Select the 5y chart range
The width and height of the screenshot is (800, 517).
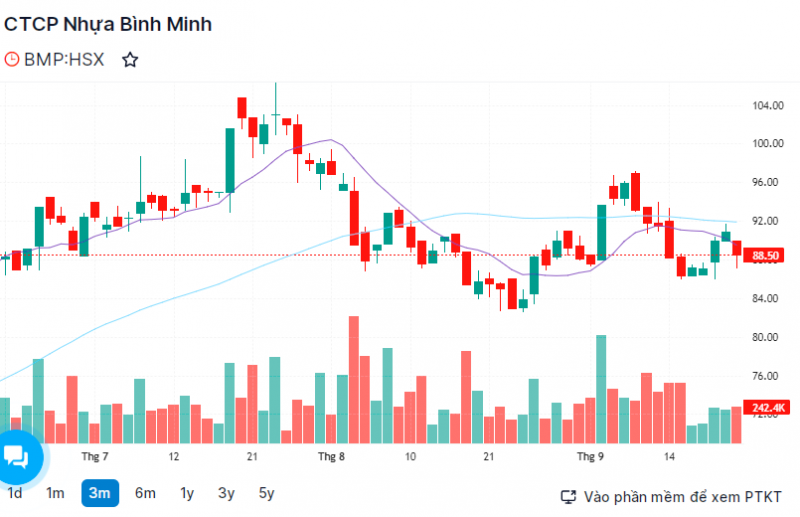click(x=266, y=493)
